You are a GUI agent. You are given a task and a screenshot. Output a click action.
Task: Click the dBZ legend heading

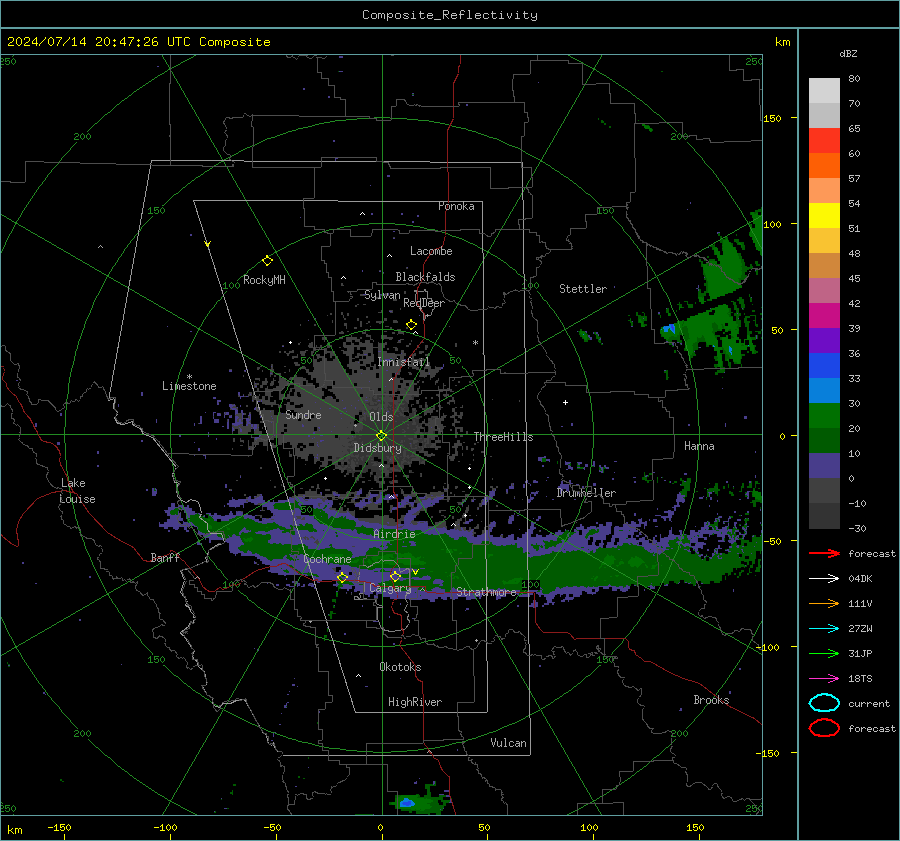848,53
